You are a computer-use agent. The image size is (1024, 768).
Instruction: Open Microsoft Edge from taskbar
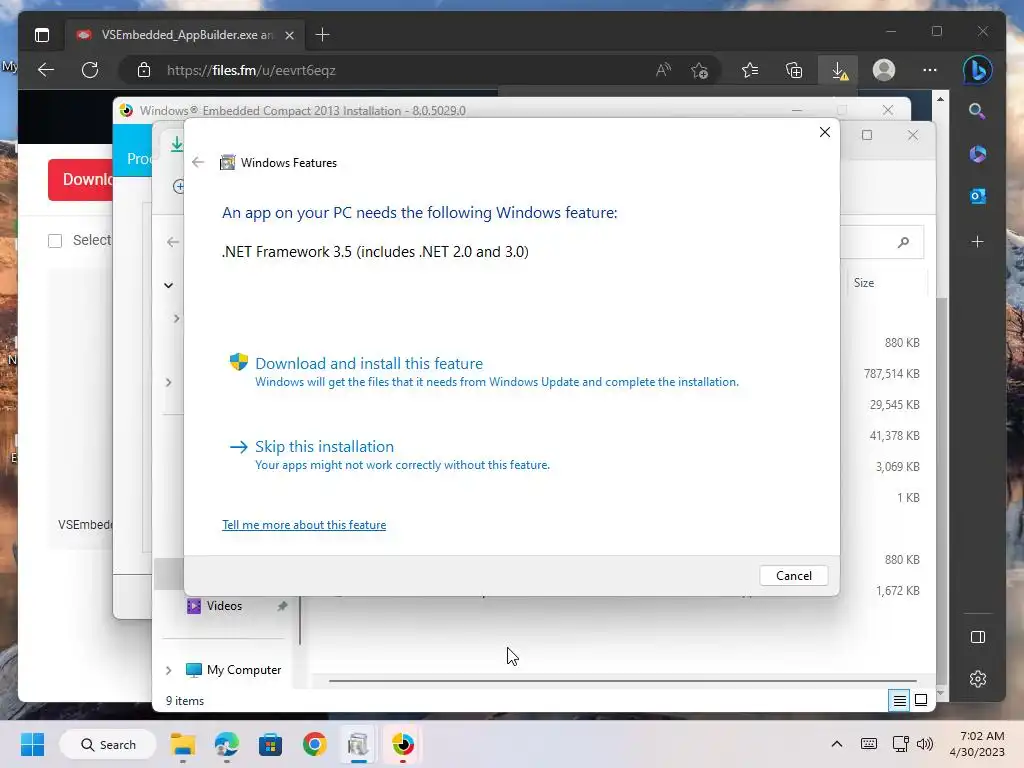[227, 744]
